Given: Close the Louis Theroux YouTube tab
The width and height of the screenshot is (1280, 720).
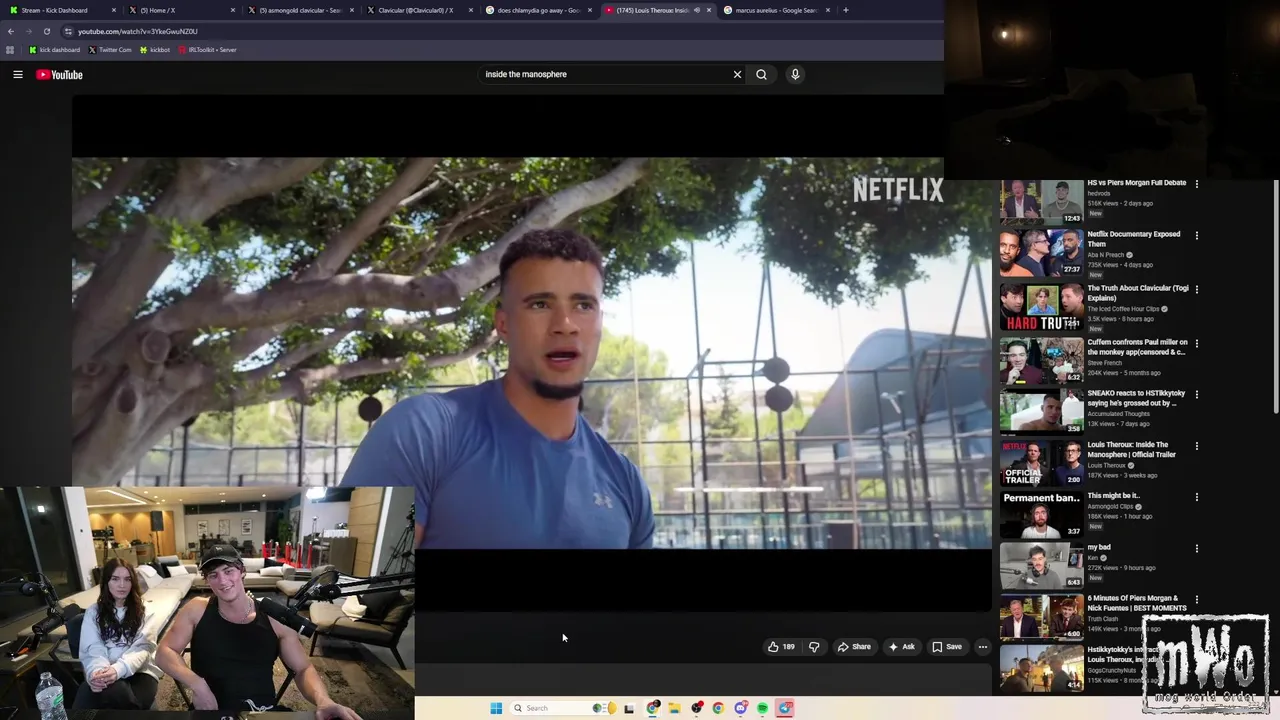Looking at the screenshot, I should pyautogui.click(x=709, y=10).
